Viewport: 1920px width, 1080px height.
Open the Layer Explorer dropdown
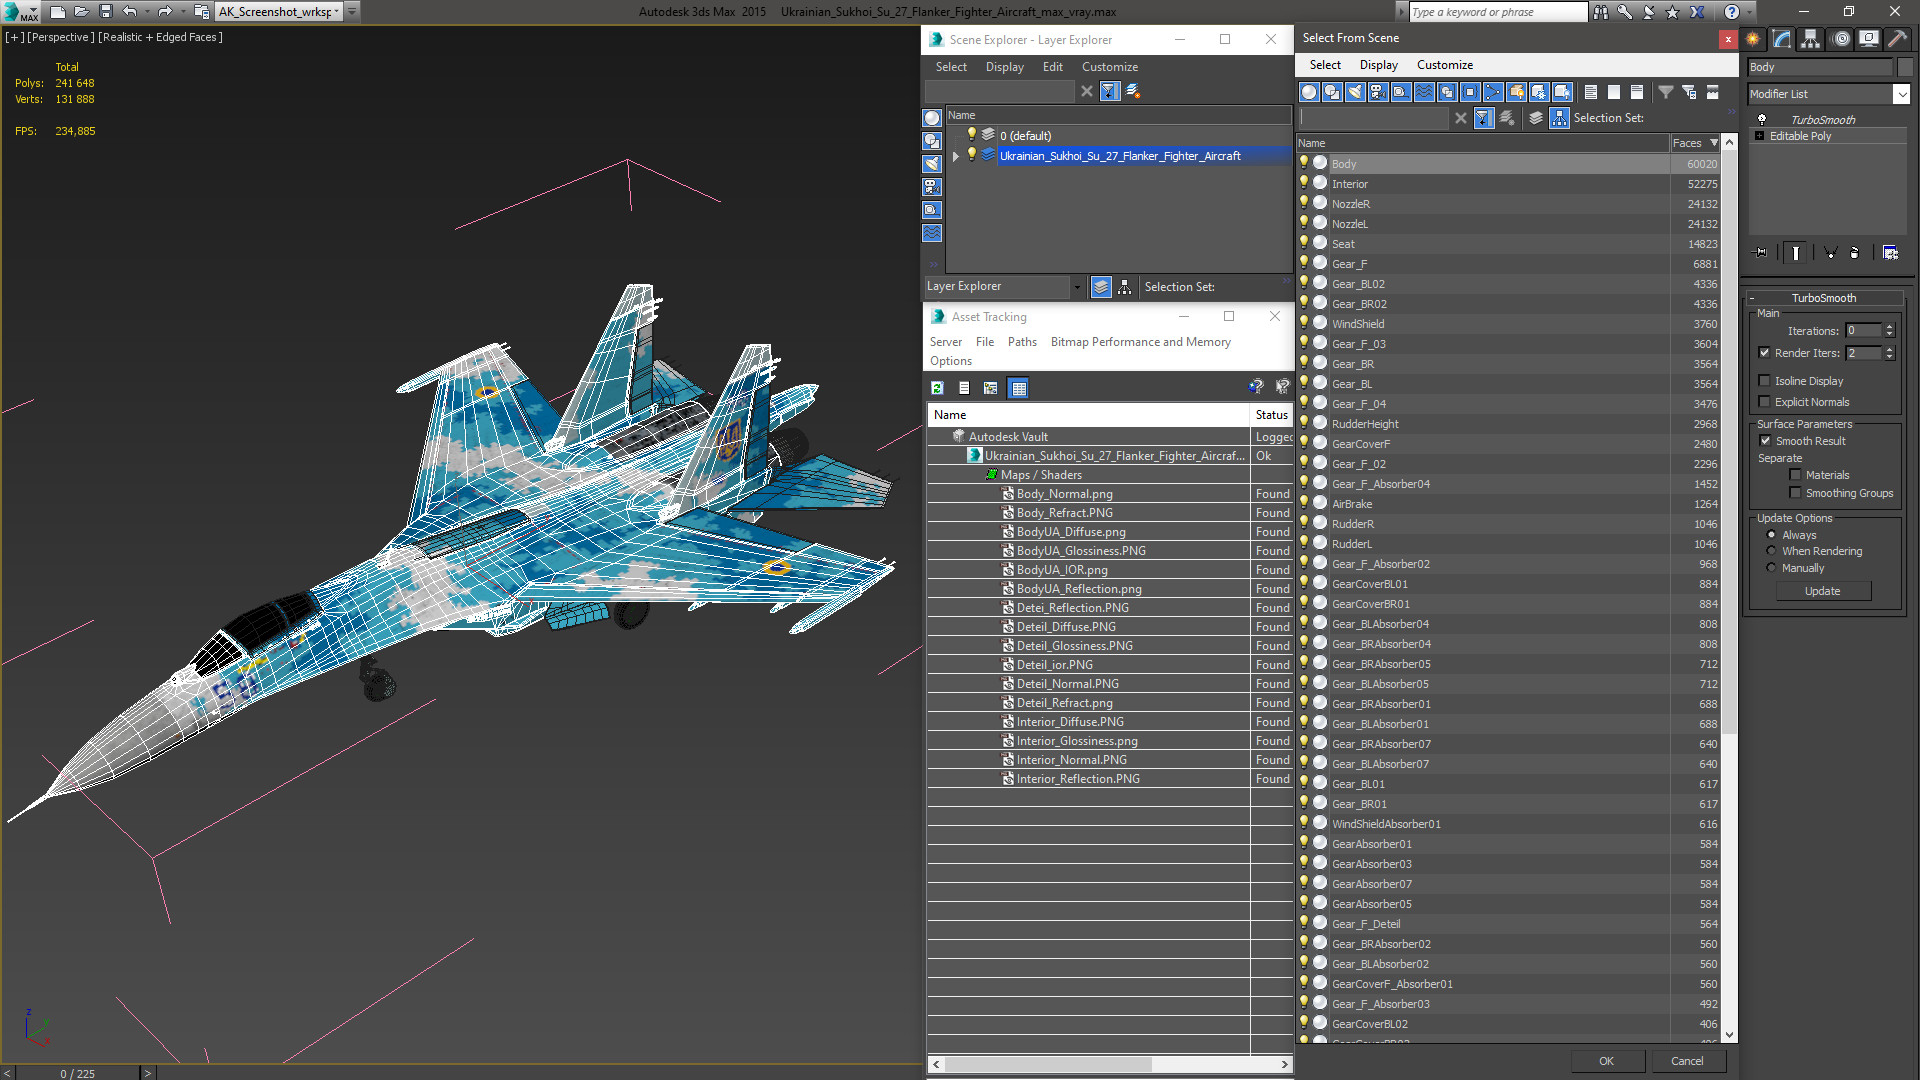tap(1077, 287)
